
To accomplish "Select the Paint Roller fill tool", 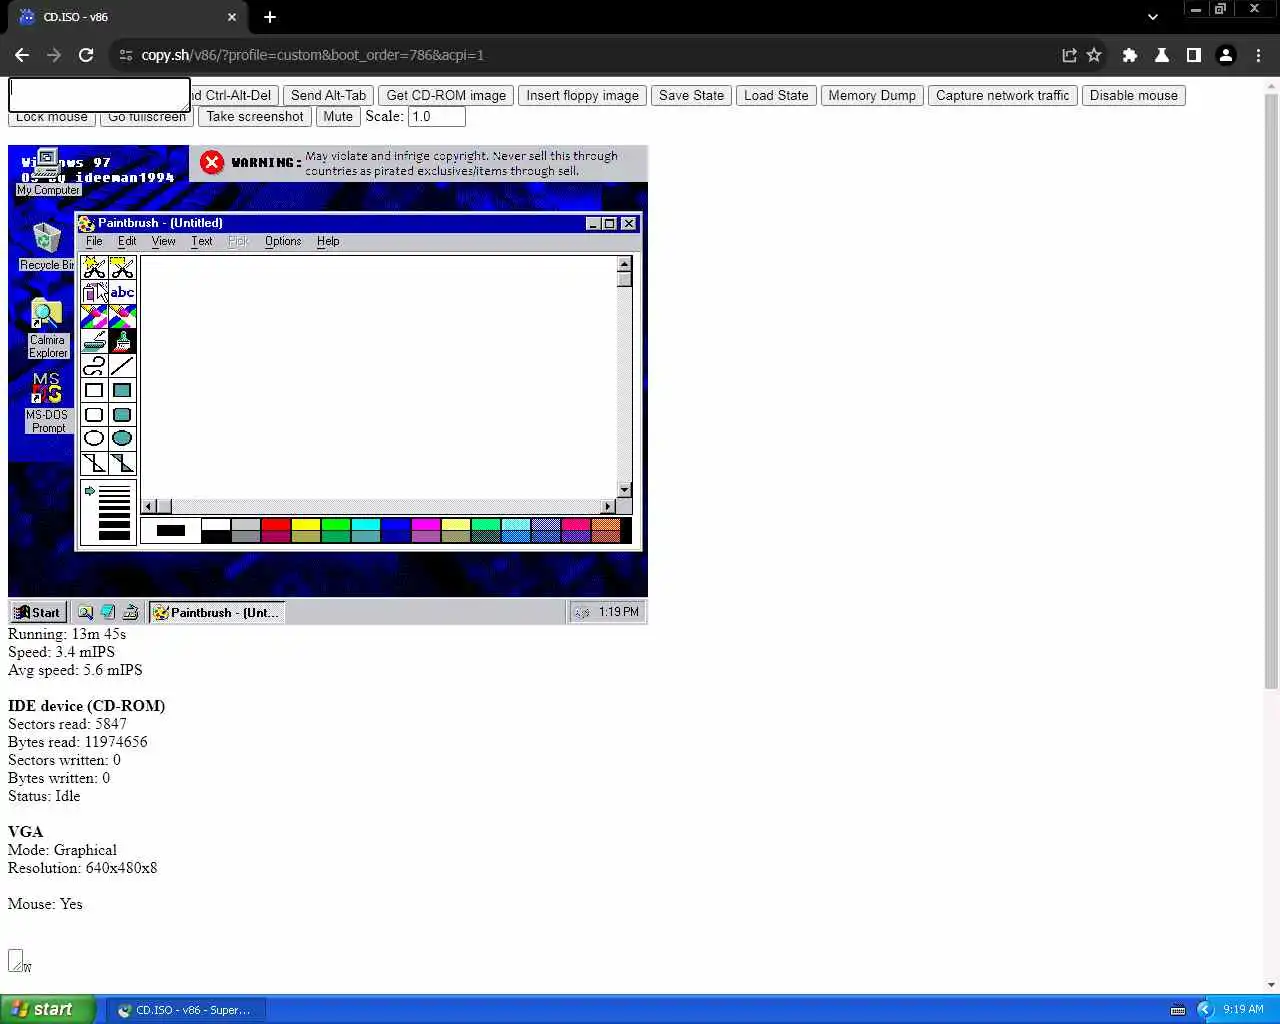I will (x=94, y=342).
